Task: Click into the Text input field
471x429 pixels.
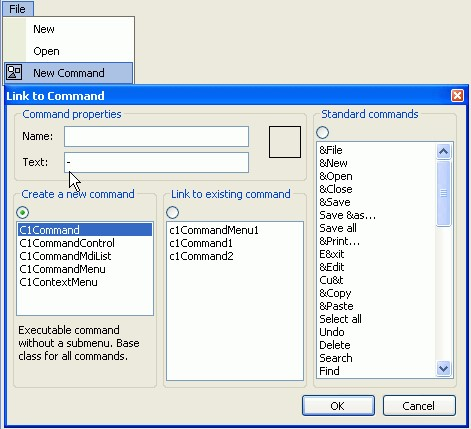Action: 156,162
